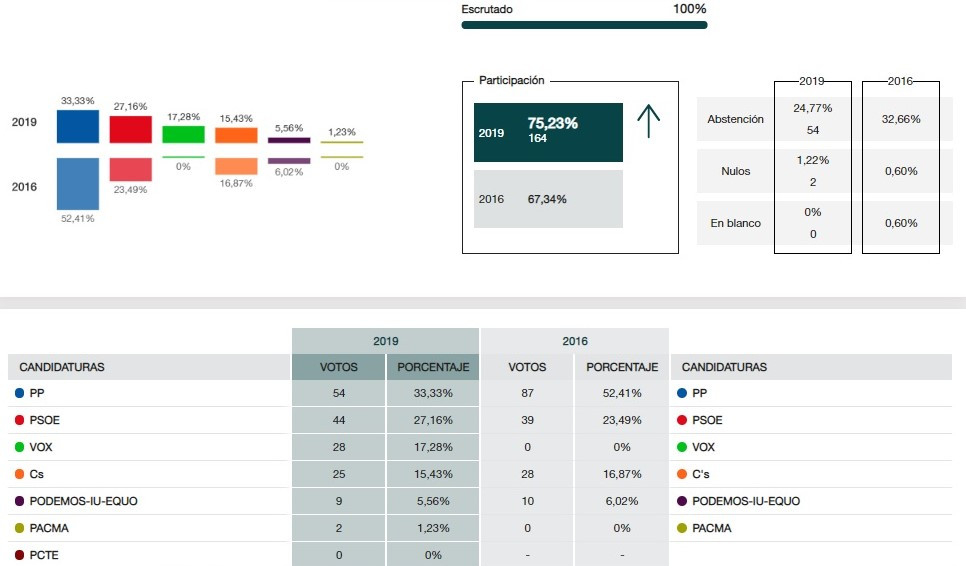Click the VOX party name in left list
966x566 pixels.
(x=41, y=447)
